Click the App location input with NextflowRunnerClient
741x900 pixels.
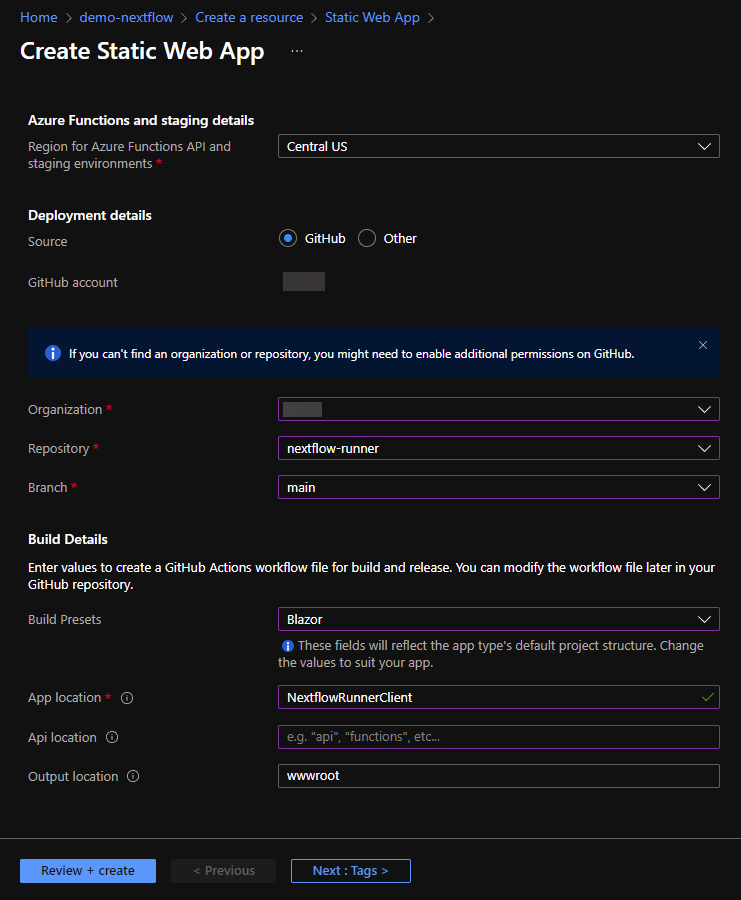(499, 697)
